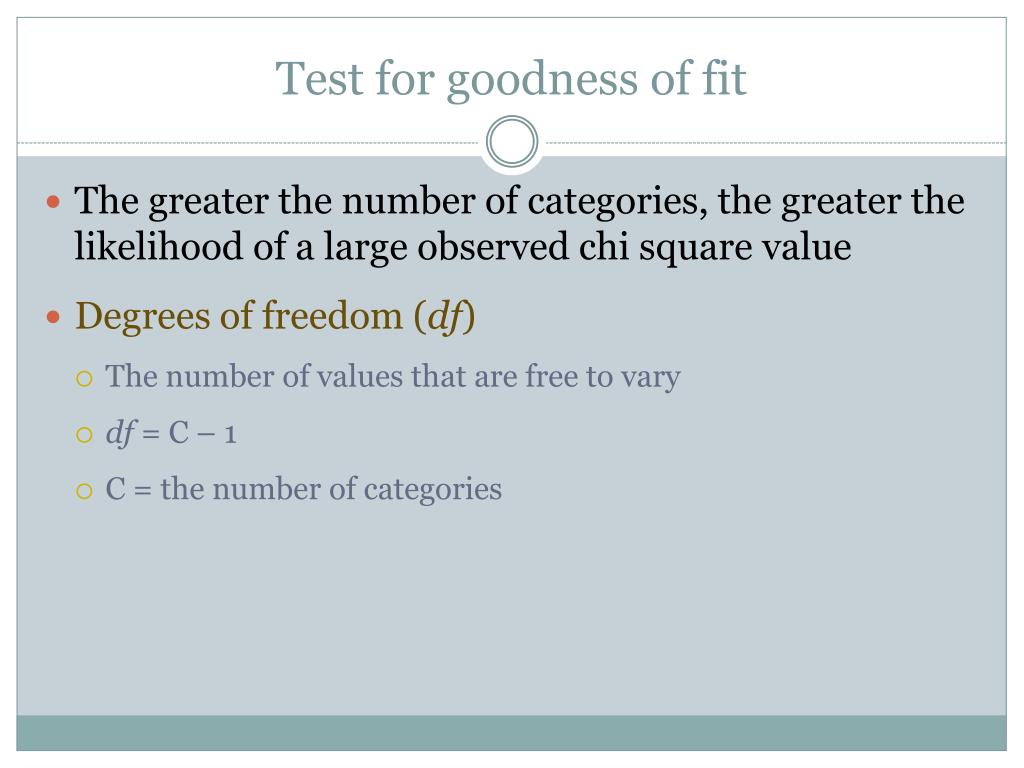The image size is (1024, 768).
Task: Click the hollow bullet beside "The number of values"
Action: pos(84,379)
